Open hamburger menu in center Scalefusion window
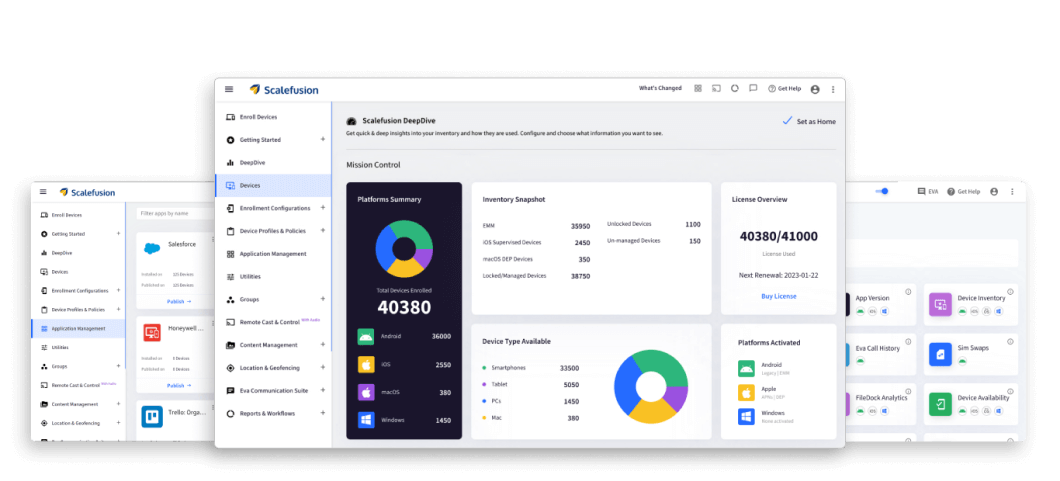Screen dimensions: 1060x481 229,89
